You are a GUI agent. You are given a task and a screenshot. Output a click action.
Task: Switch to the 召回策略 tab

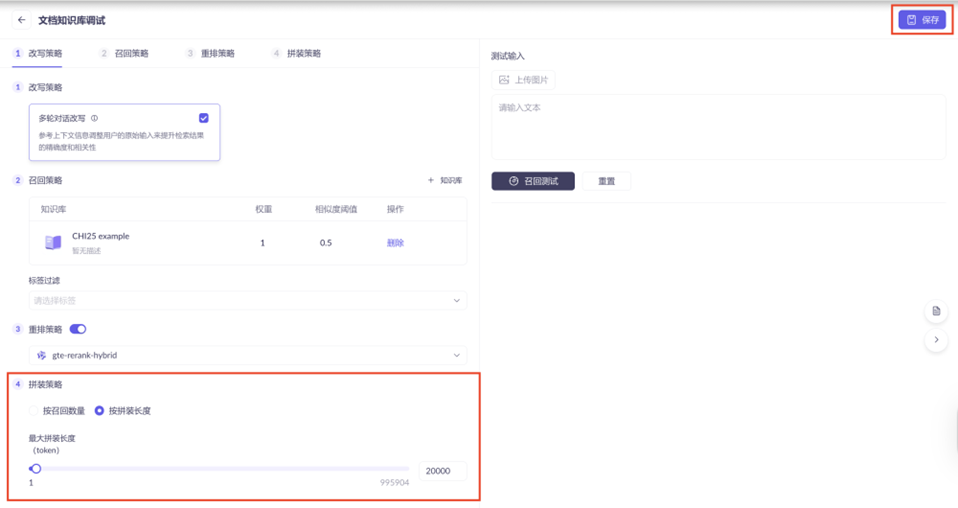click(124, 54)
